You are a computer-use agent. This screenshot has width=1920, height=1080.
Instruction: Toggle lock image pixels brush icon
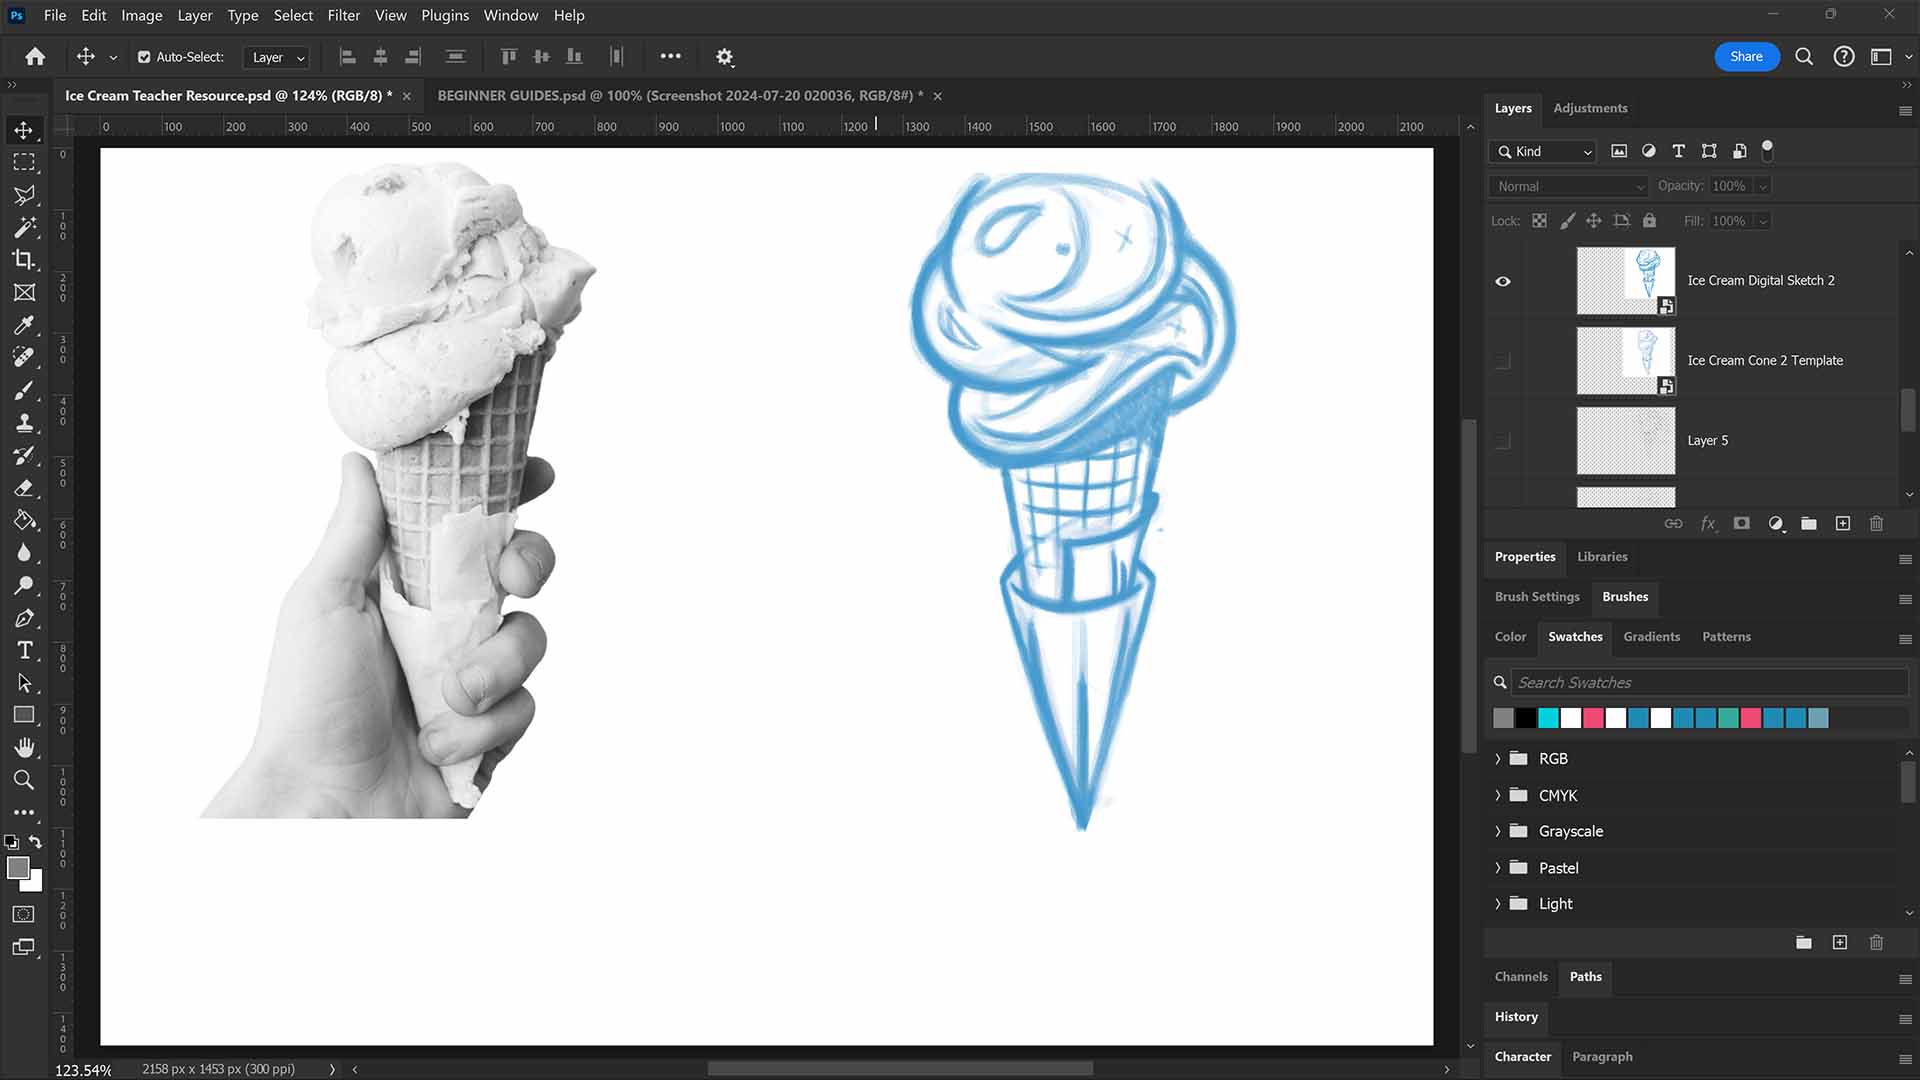click(x=1567, y=221)
